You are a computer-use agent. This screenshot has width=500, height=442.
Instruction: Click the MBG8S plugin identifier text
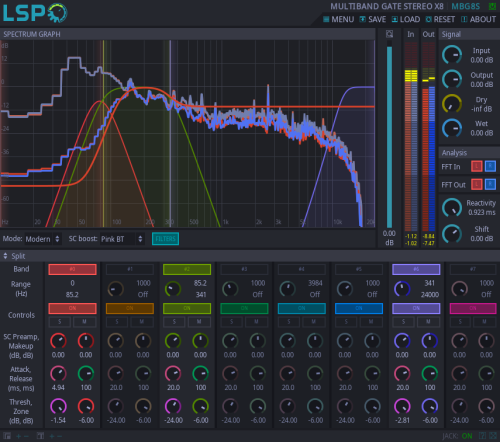coord(466,6)
